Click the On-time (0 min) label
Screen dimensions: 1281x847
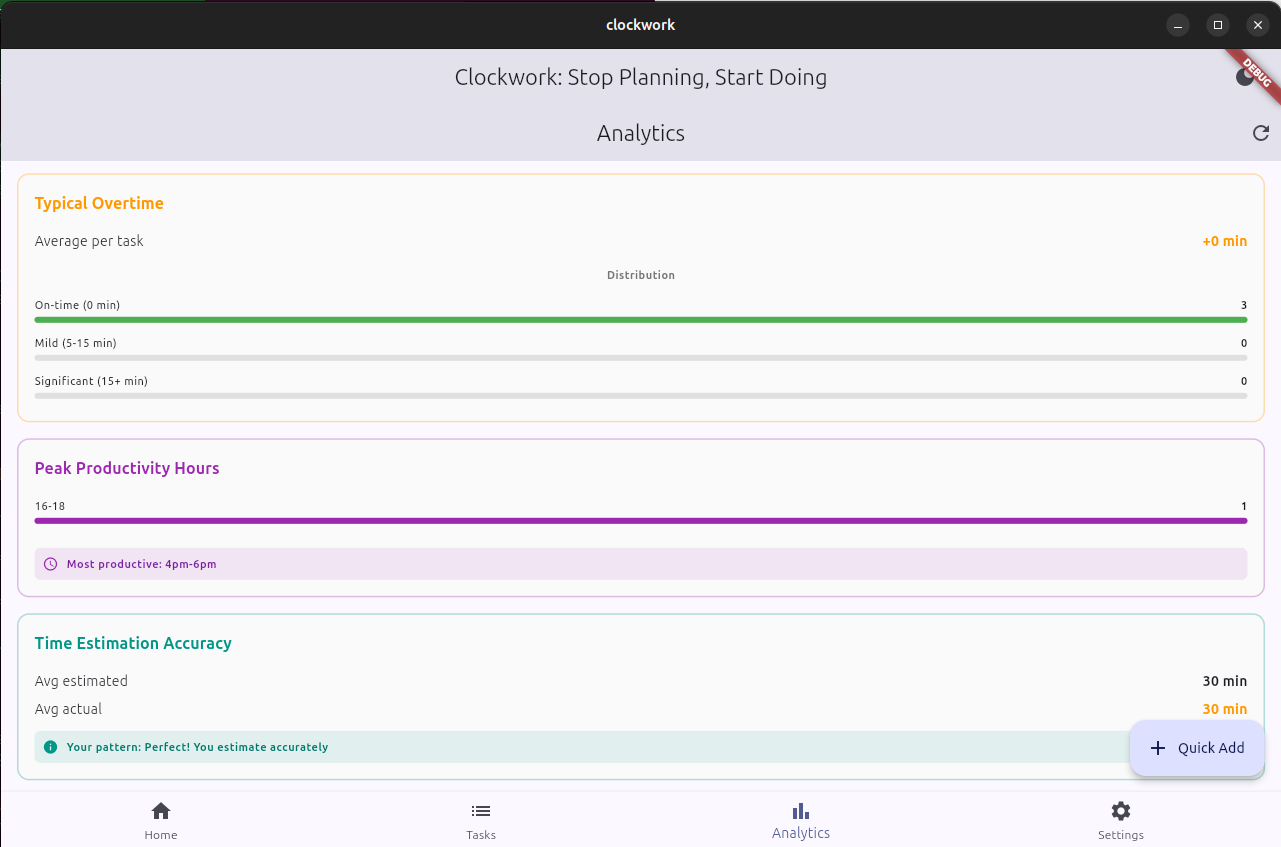coord(77,305)
